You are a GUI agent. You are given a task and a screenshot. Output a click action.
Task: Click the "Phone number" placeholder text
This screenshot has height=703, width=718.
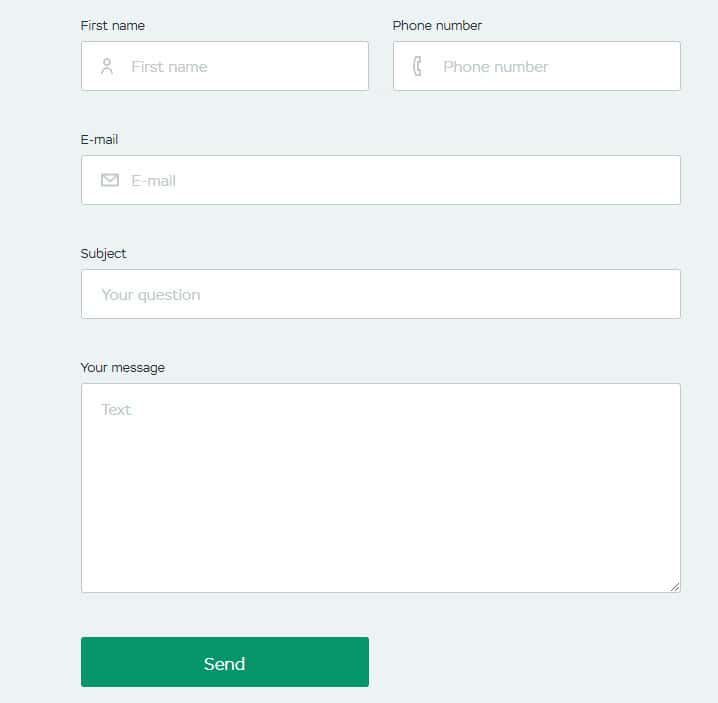(x=495, y=67)
